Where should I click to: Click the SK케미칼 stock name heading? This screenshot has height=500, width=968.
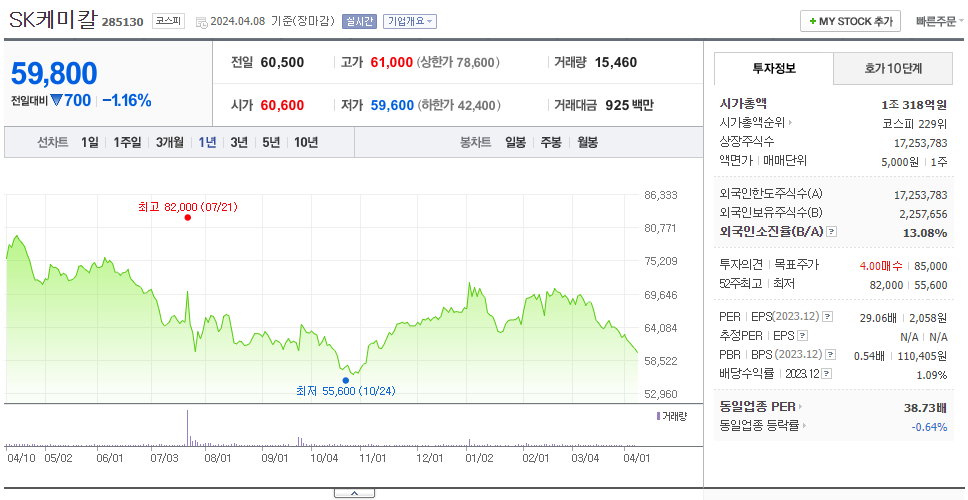pyautogui.click(x=53, y=19)
